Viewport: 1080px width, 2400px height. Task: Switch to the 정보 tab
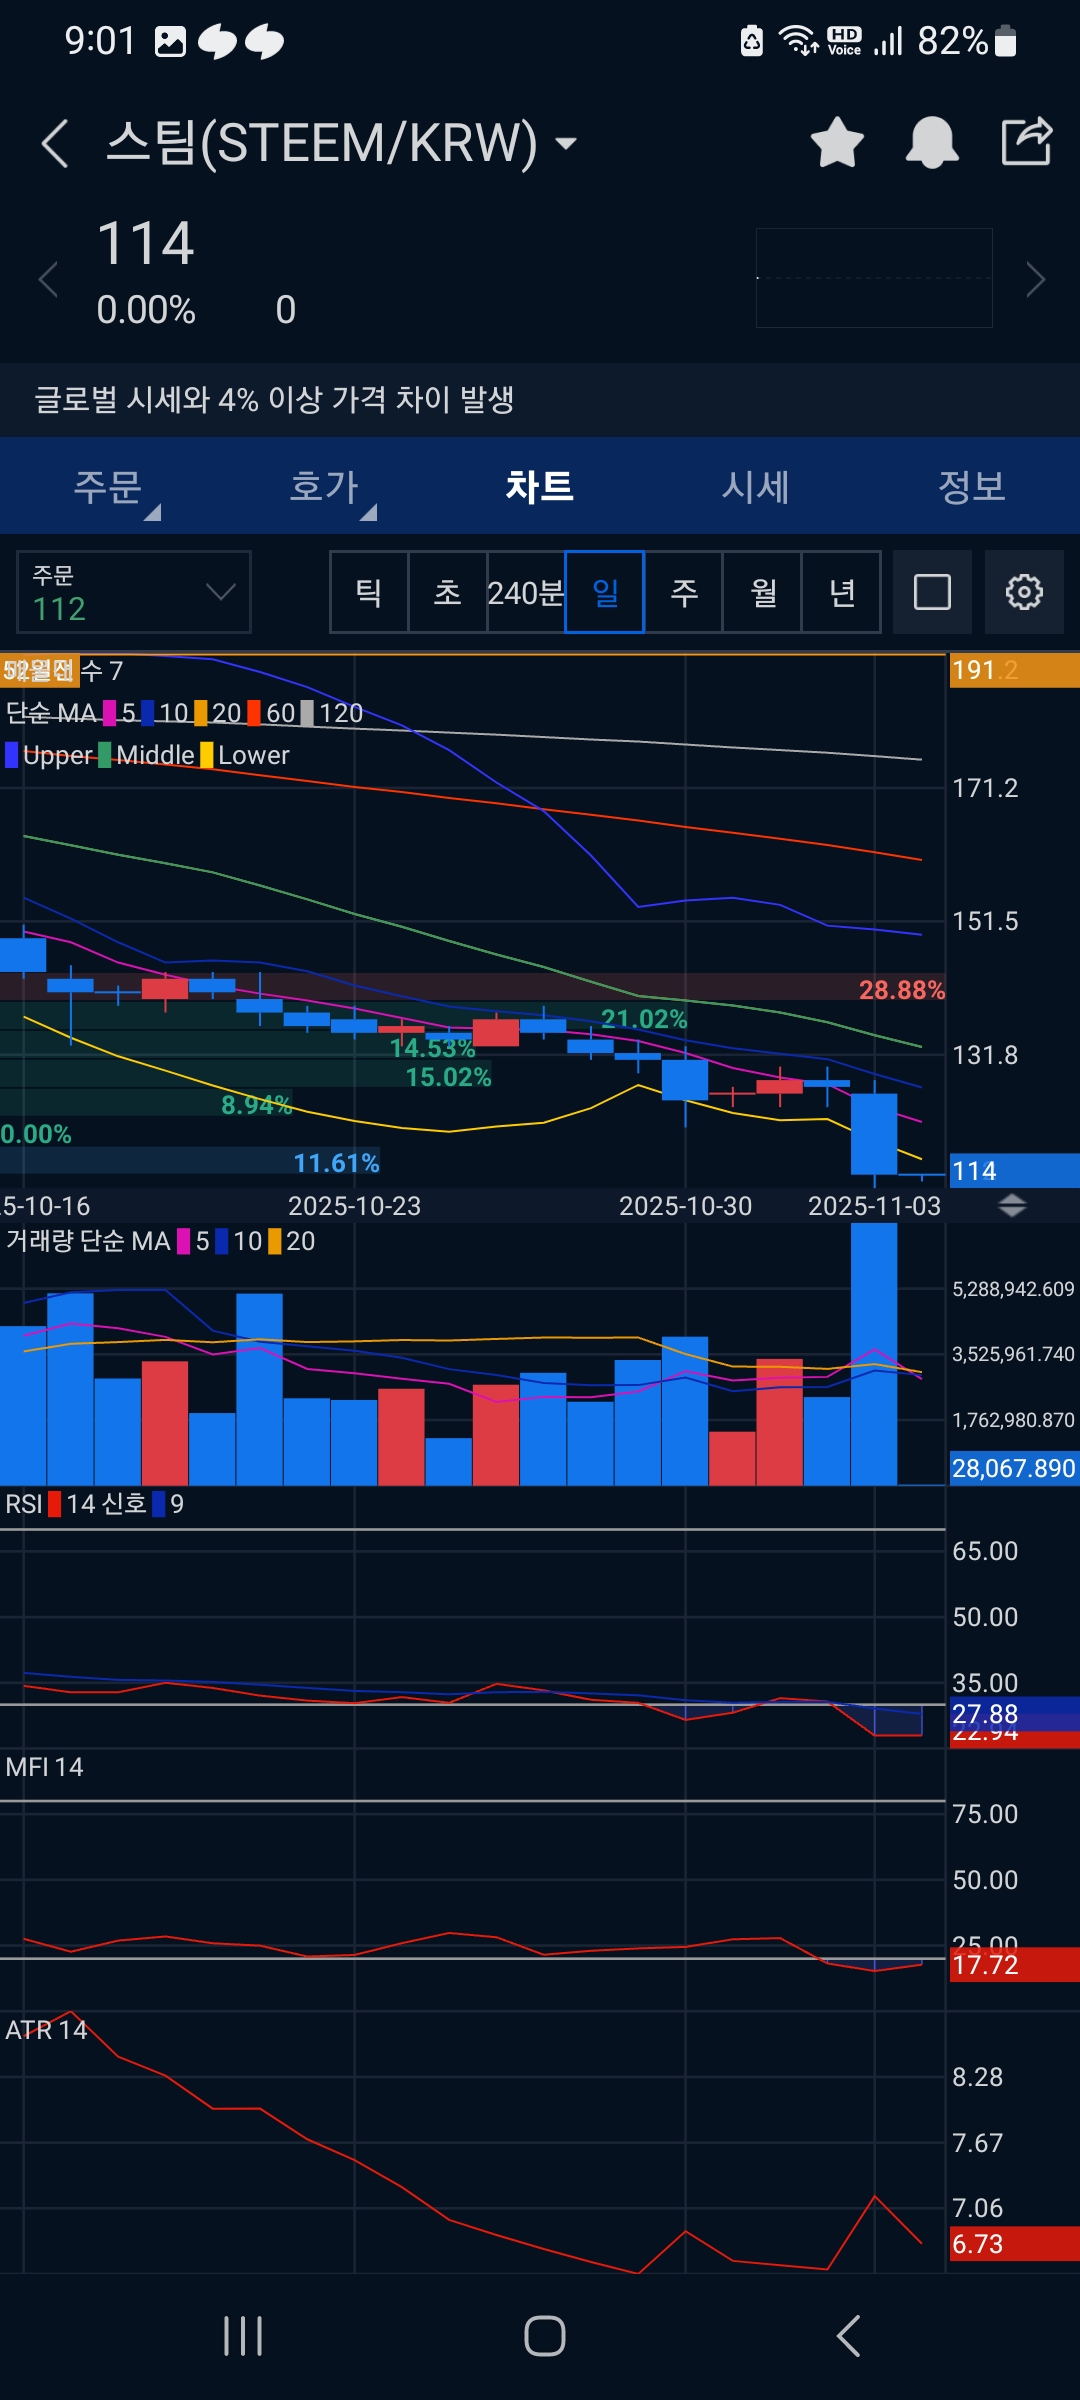[972, 487]
